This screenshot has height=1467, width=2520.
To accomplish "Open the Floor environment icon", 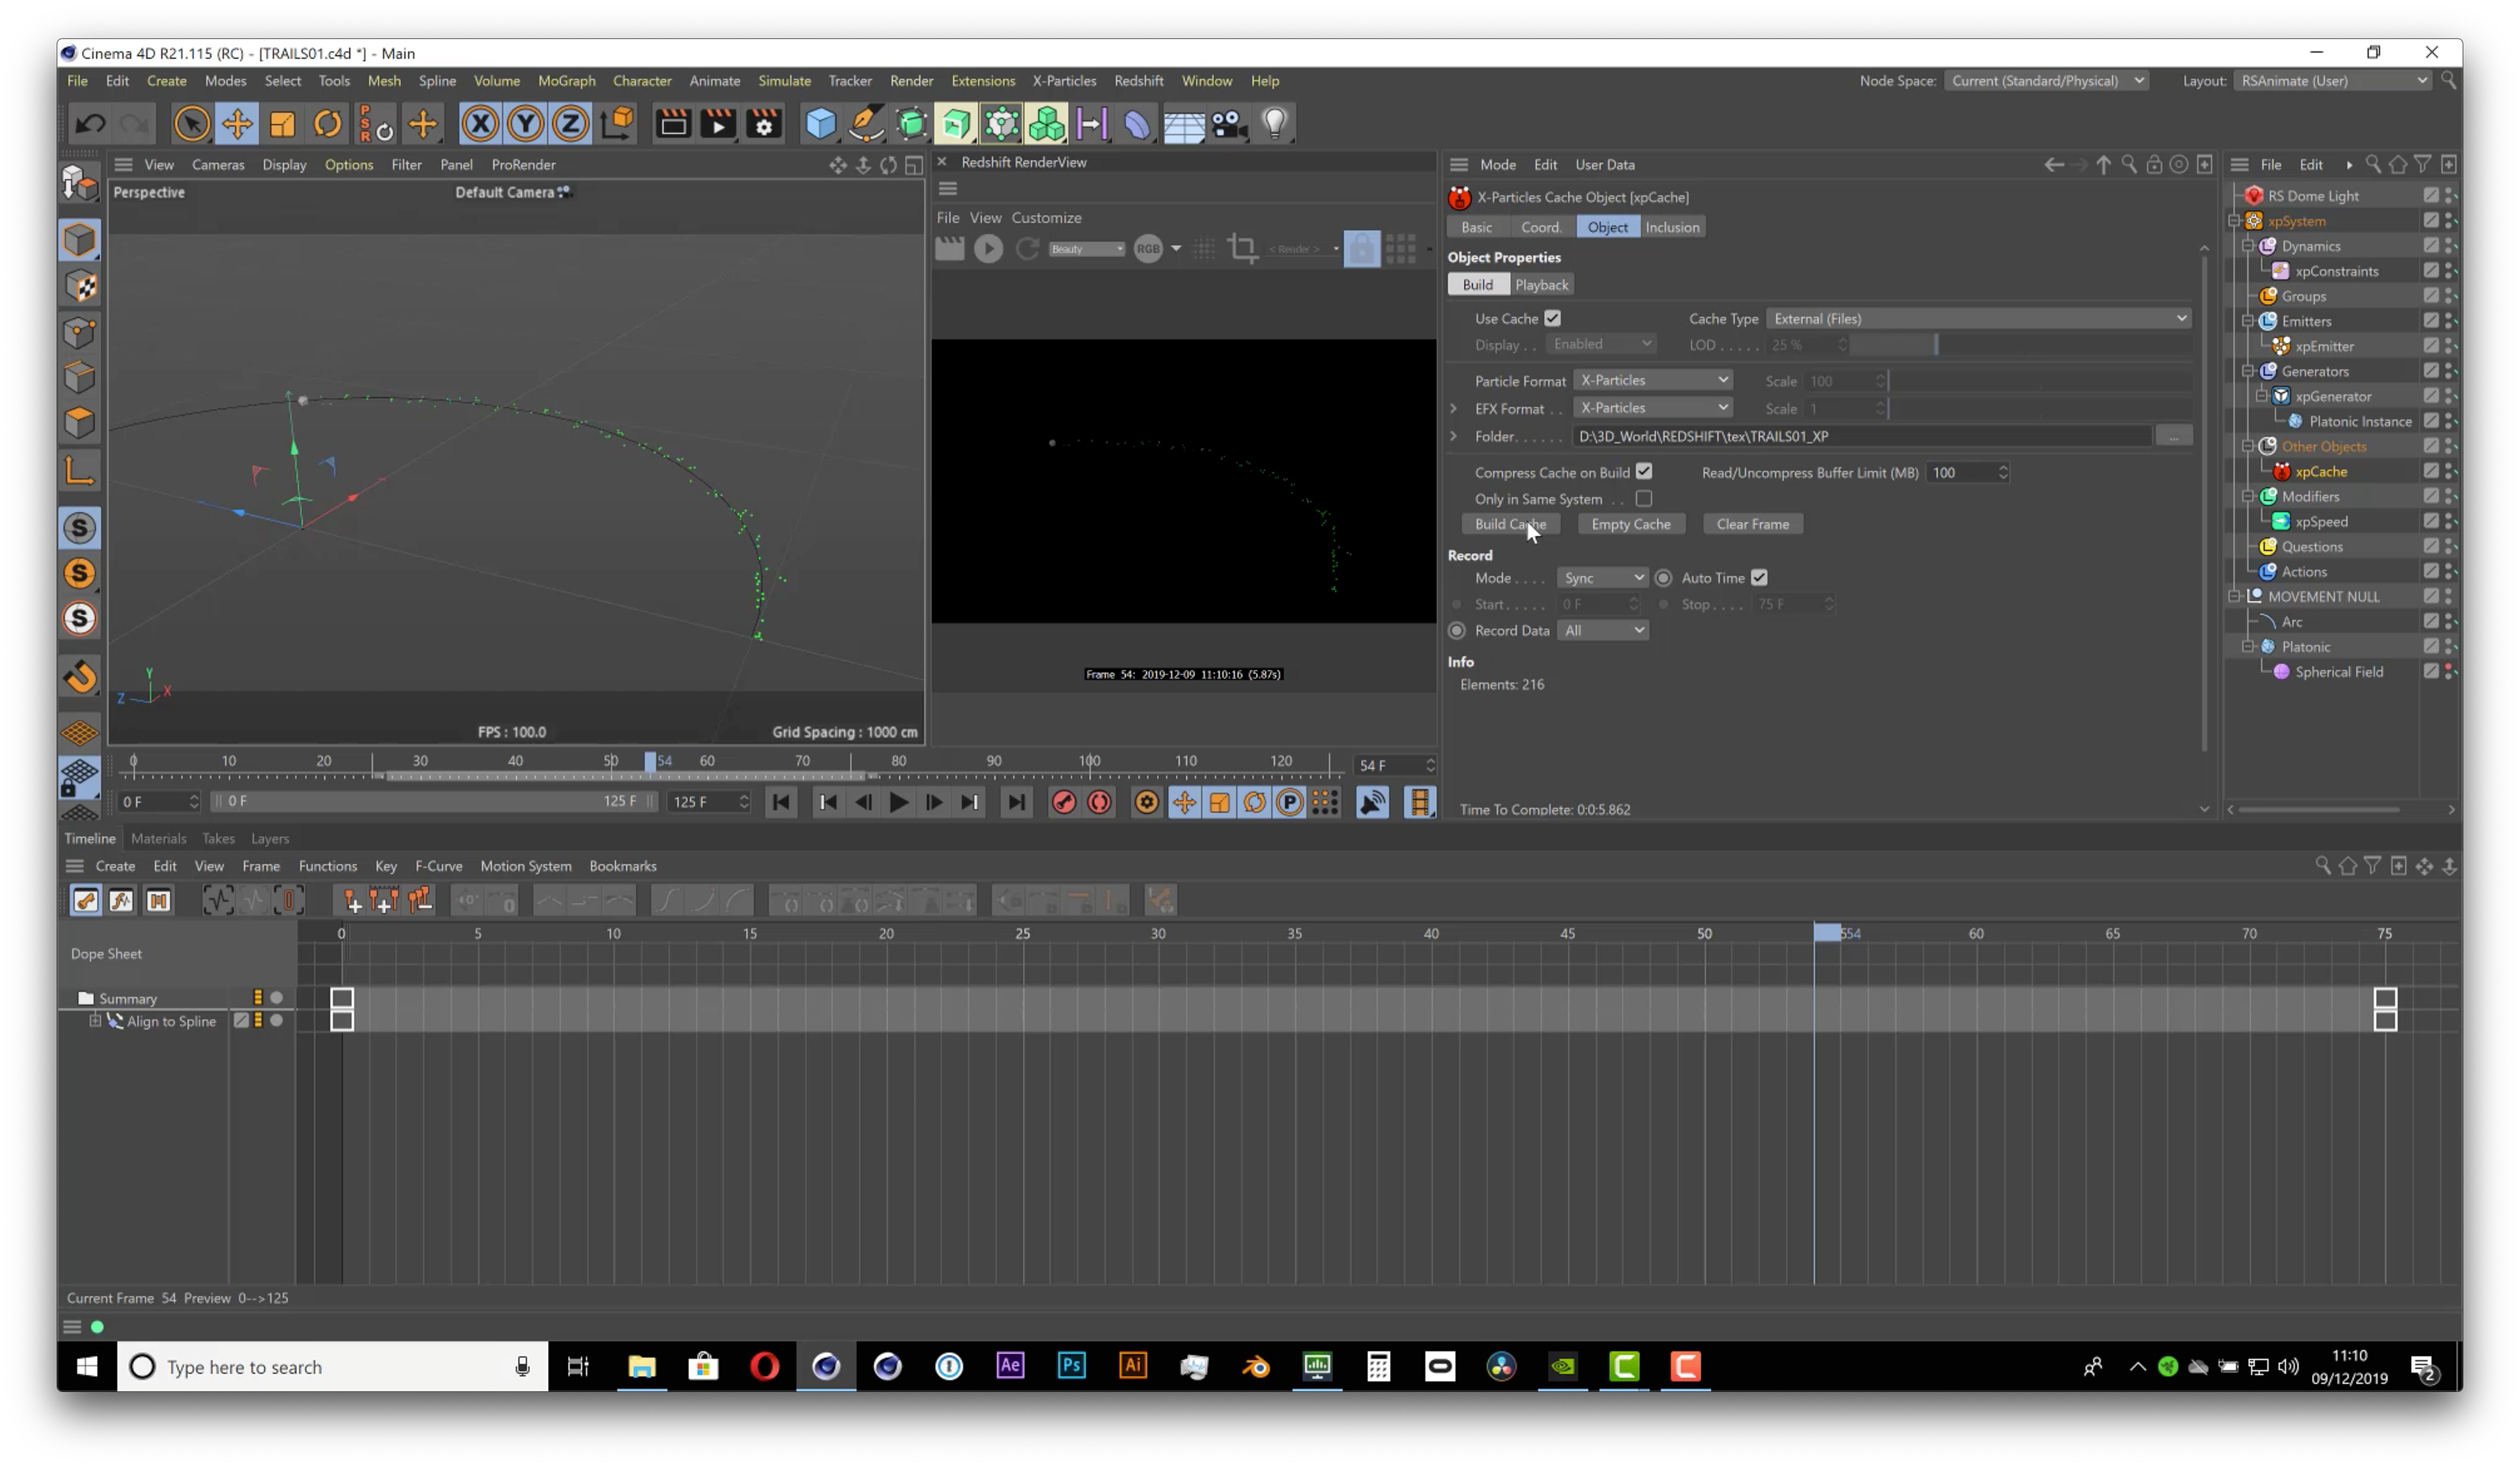I will [1183, 124].
